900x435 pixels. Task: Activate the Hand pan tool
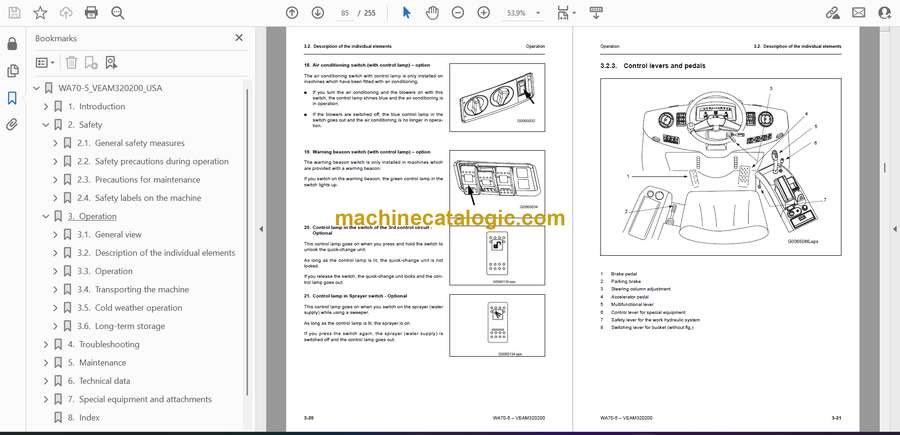pos(432,13)
